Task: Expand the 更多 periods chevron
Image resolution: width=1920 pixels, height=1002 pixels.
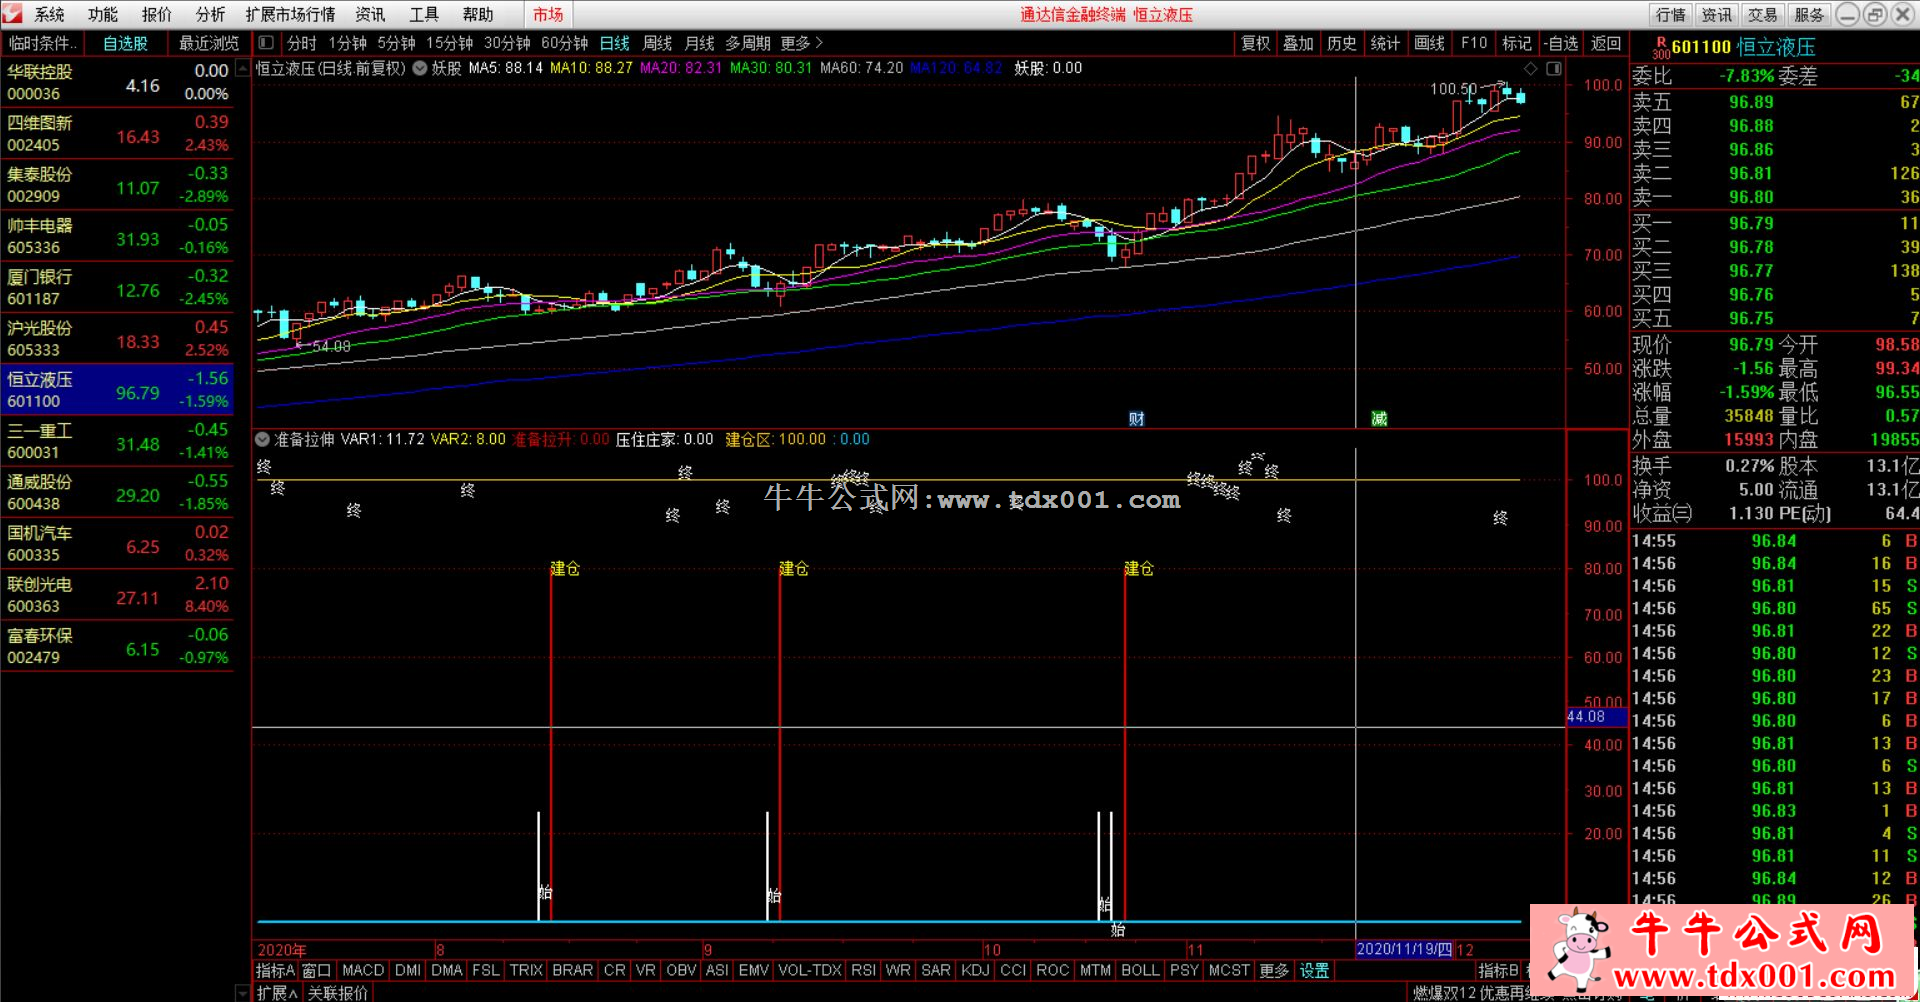Action: (x=802, y=43)
